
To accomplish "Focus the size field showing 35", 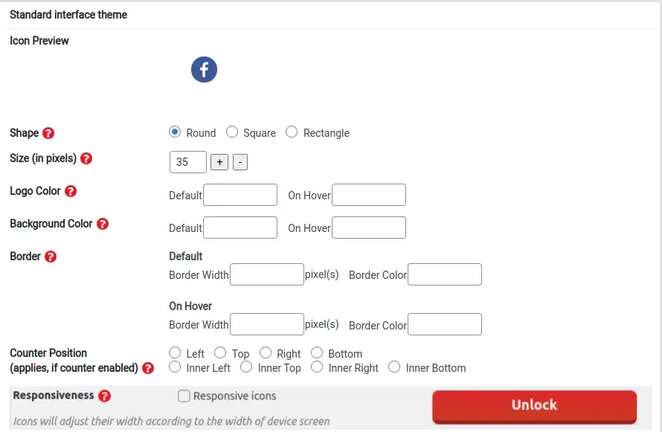I will click(188, 162).
